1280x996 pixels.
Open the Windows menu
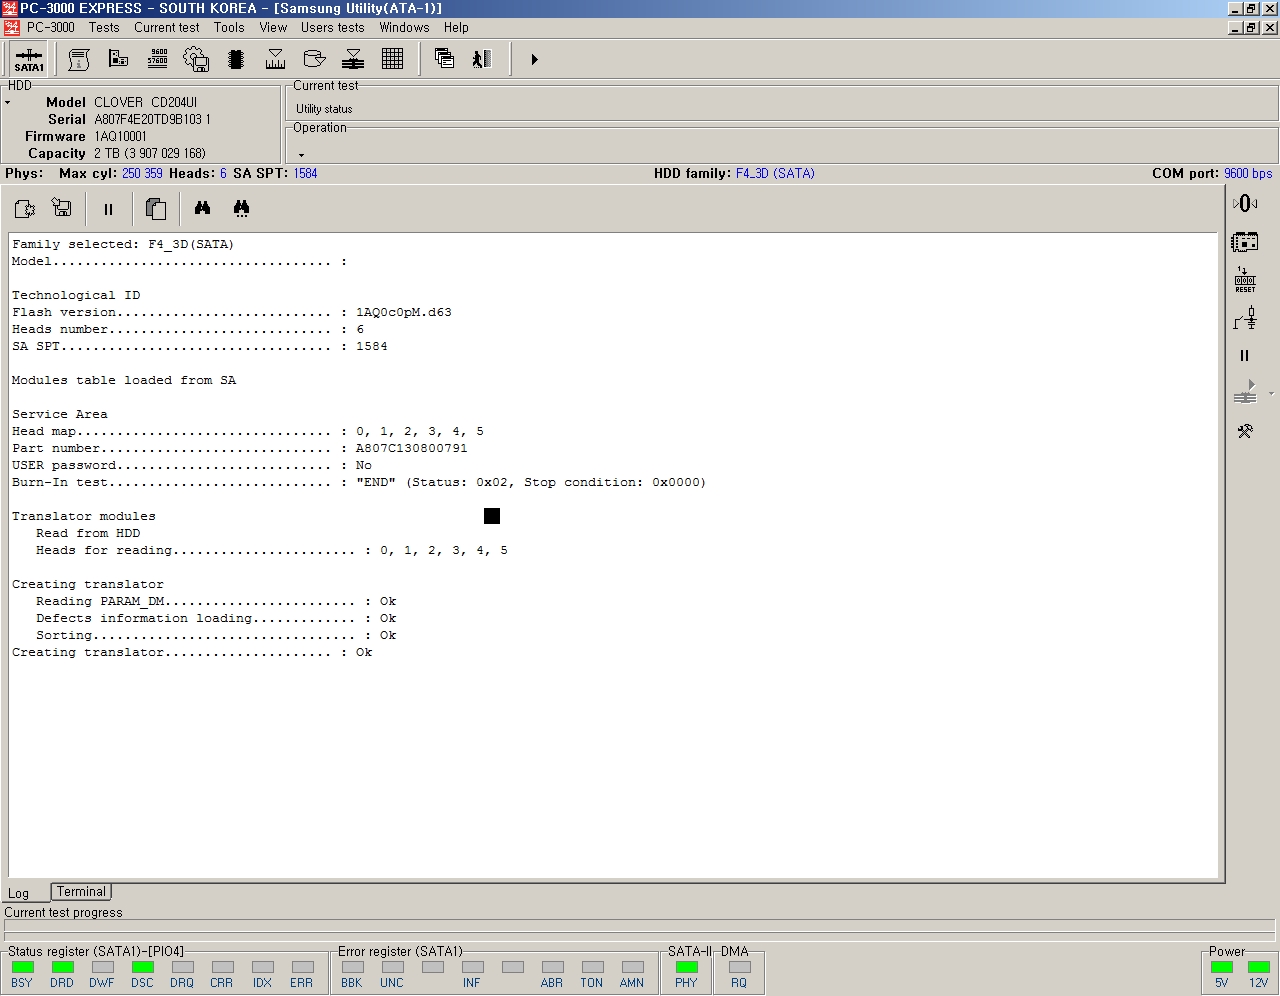tap(404, 27)
